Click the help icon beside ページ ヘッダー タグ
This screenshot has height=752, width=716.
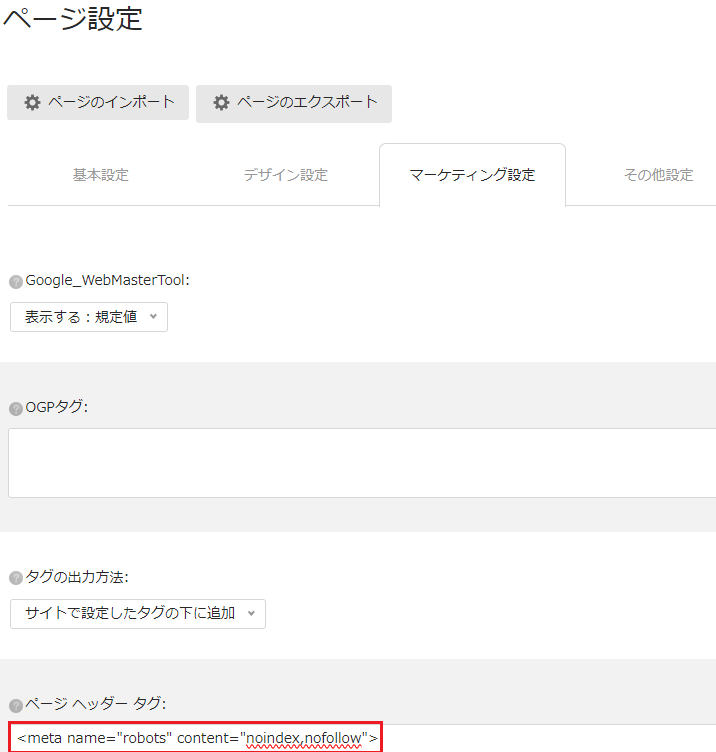click(x=16, y=705)
